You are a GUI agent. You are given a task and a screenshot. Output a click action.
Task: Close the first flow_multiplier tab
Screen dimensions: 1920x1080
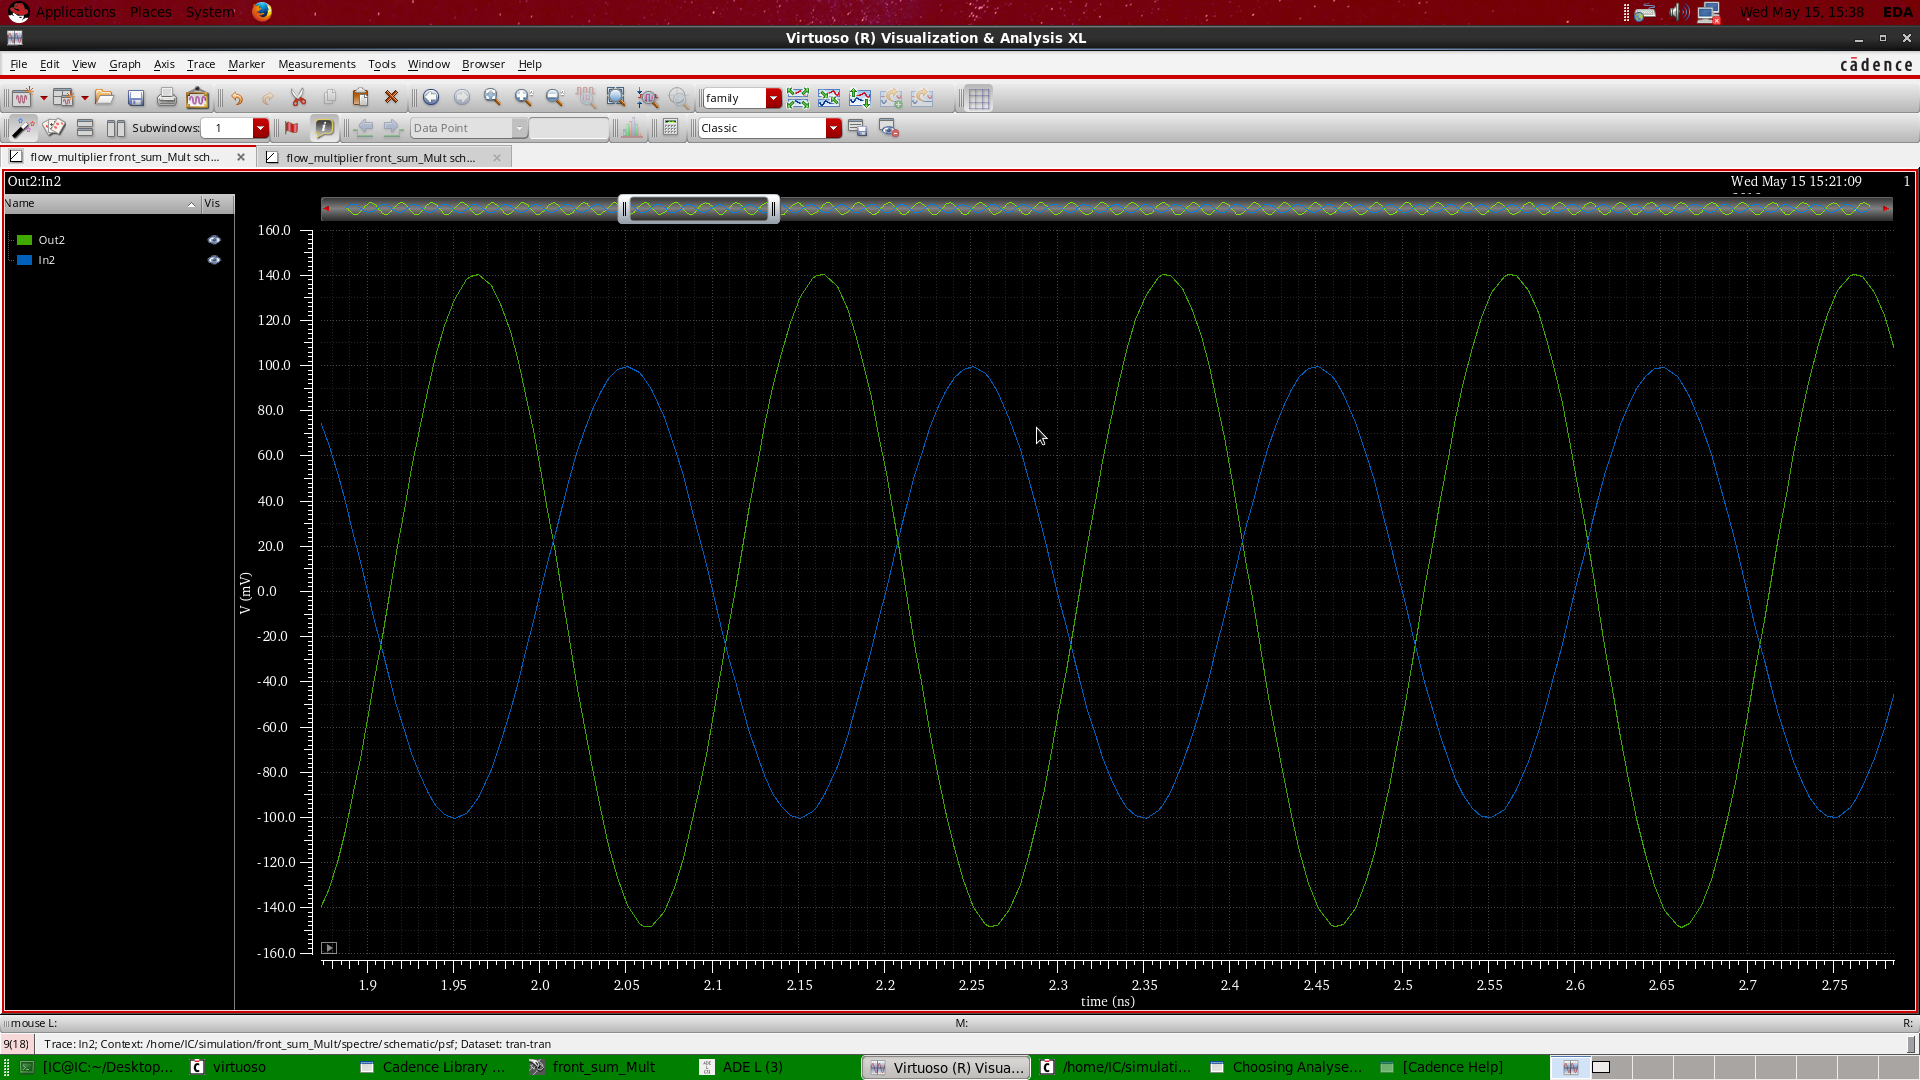coord(241,157)
